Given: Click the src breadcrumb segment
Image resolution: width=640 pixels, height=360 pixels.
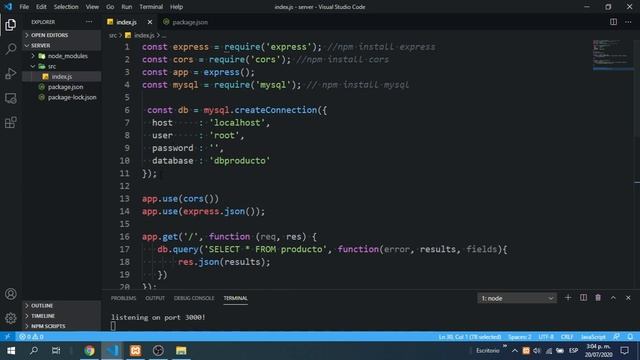Looking at the screenshot, I should [x=113, y=36].
